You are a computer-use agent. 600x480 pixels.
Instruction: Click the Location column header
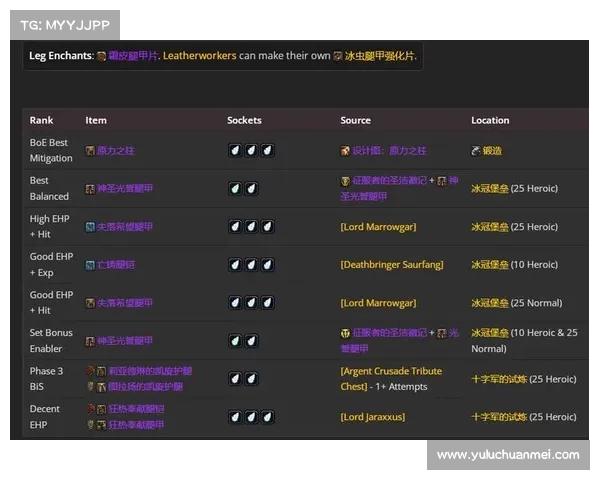[x=490, y=121]
